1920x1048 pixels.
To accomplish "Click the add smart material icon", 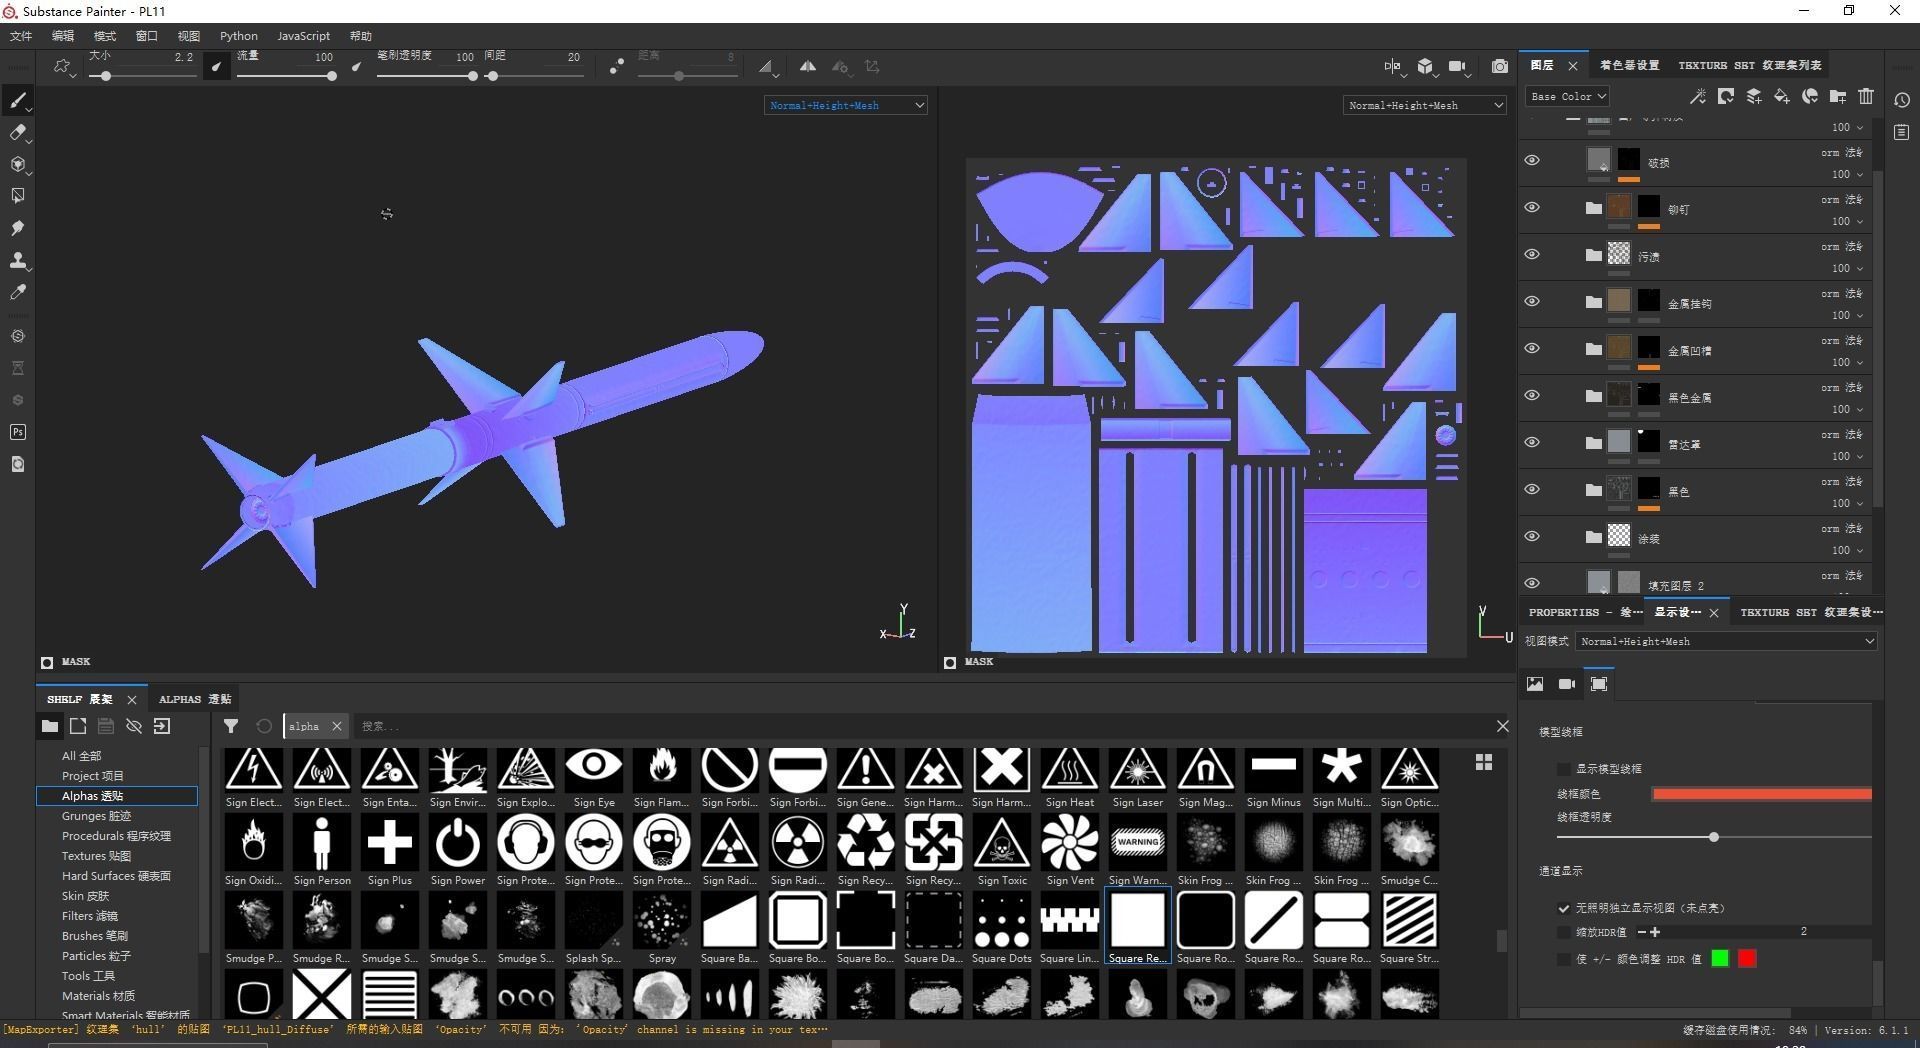I will [x=1809, y=96].
